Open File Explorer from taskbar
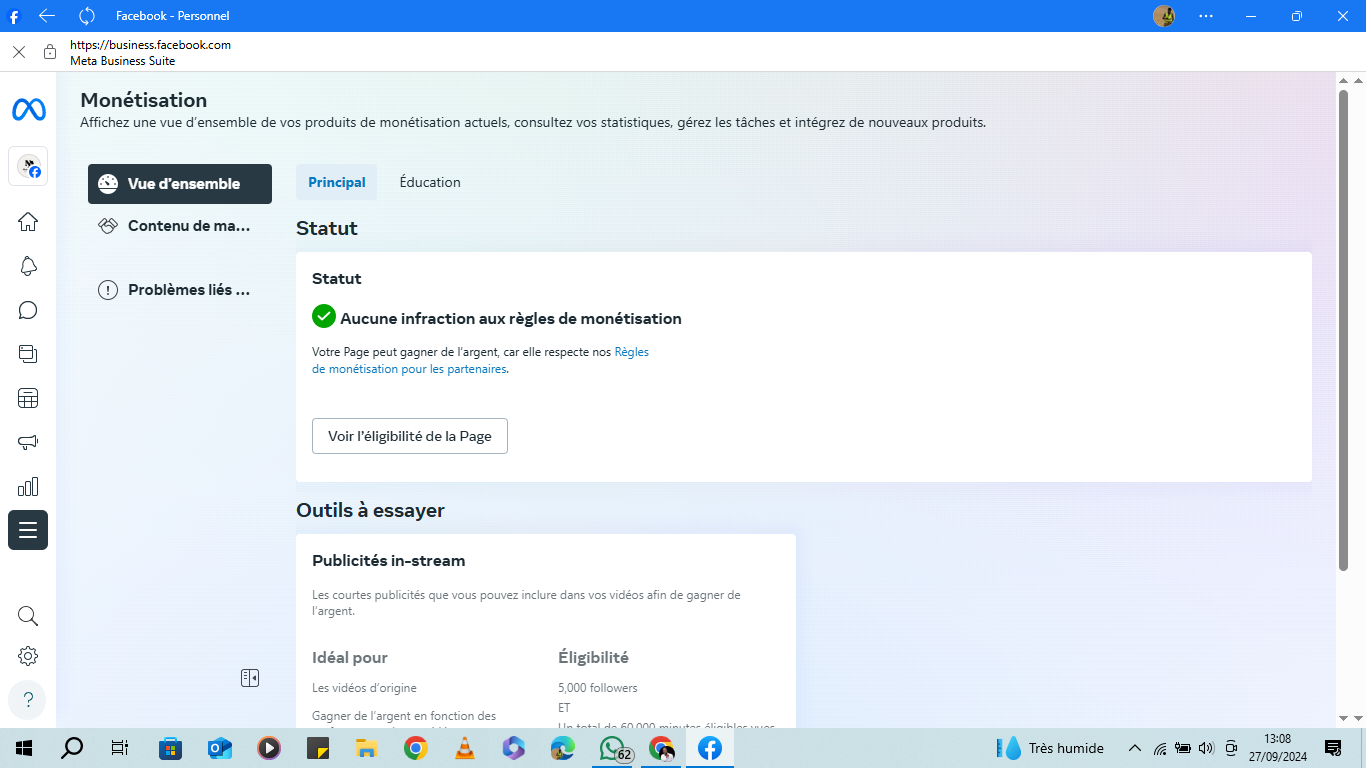This screenshot has width=1366, height=768. point(367,748)
